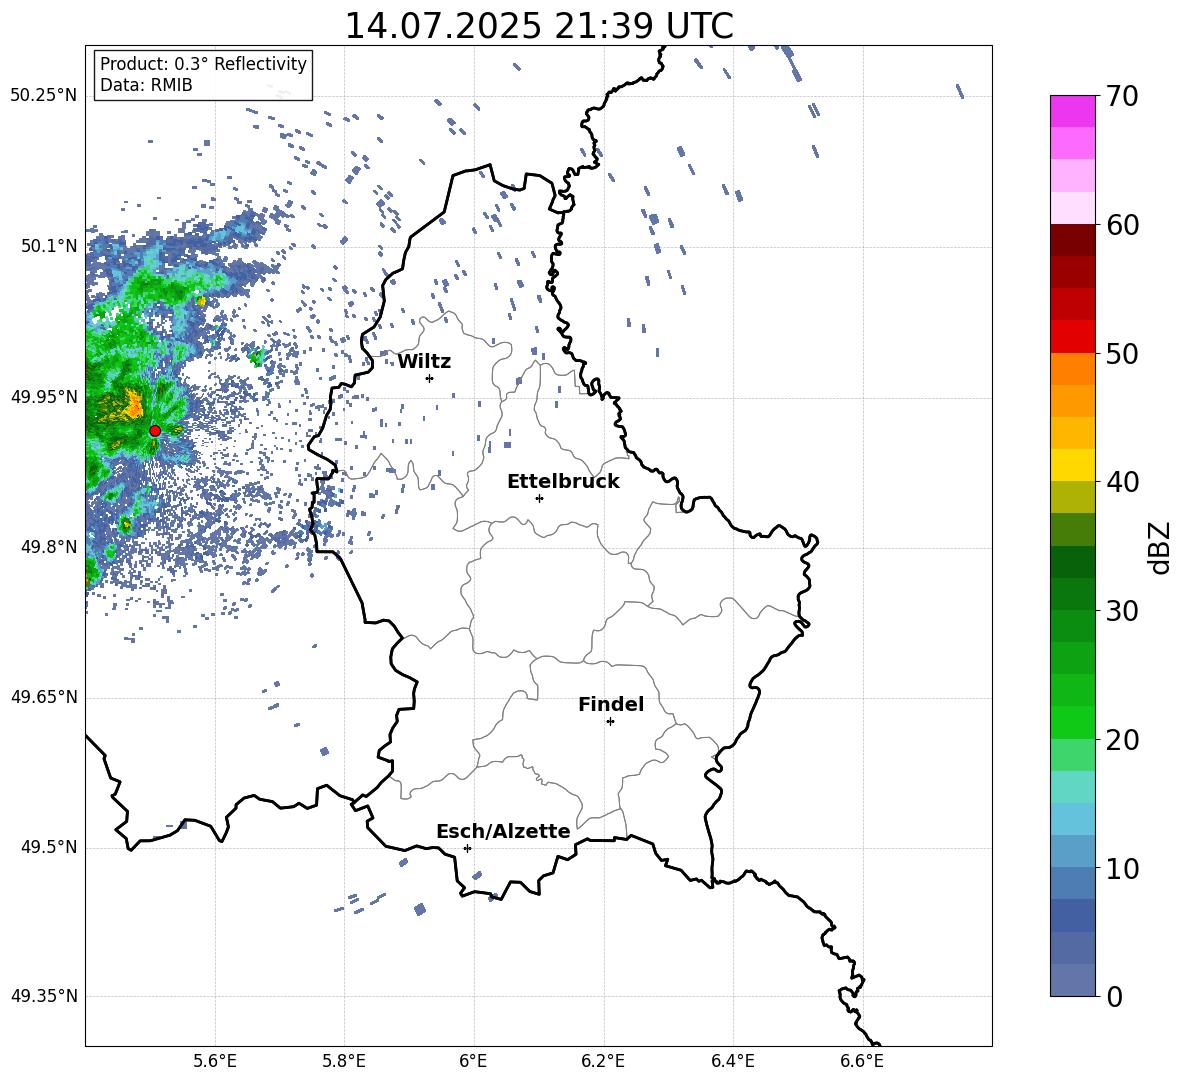Click the Product: 0.3° Reflectivity text
This screenshot has width=1184, height=1081.
pyautogui.click(x=203, y=64)
